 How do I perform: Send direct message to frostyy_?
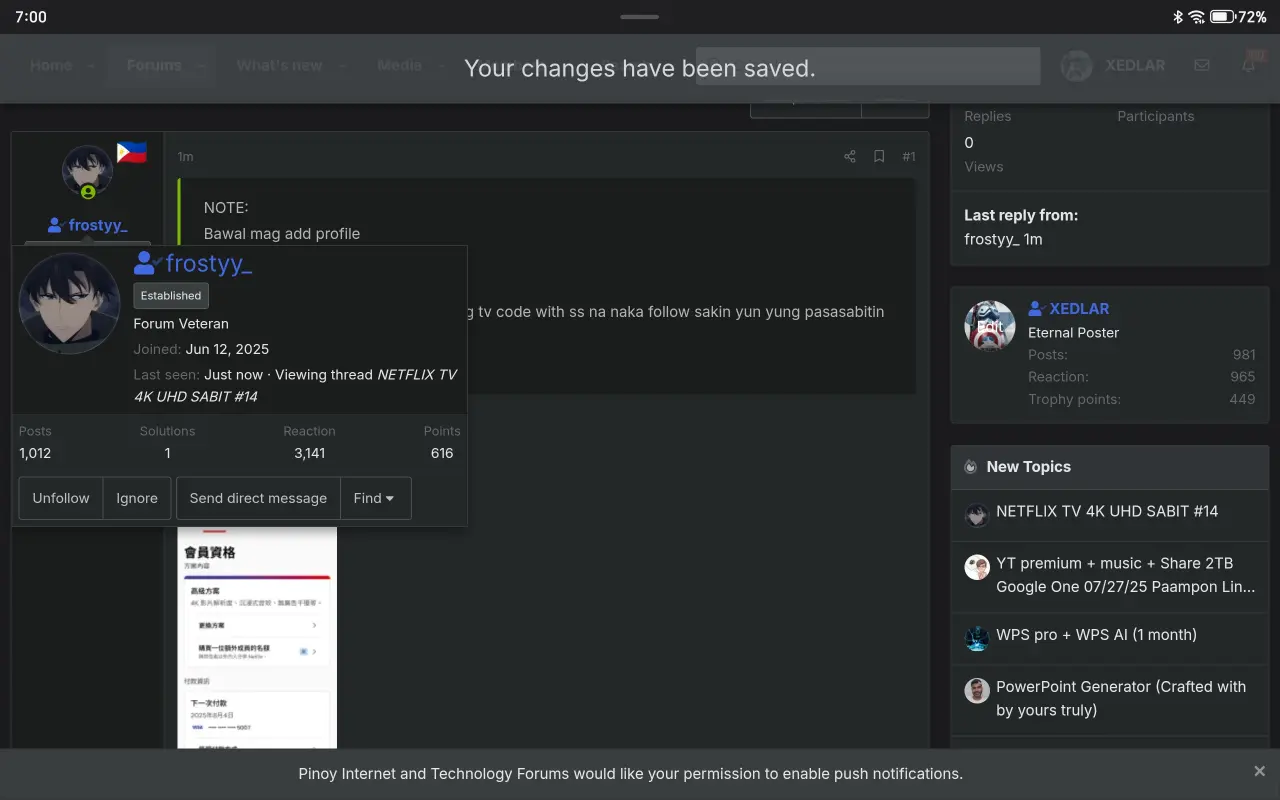pos(258,498)
